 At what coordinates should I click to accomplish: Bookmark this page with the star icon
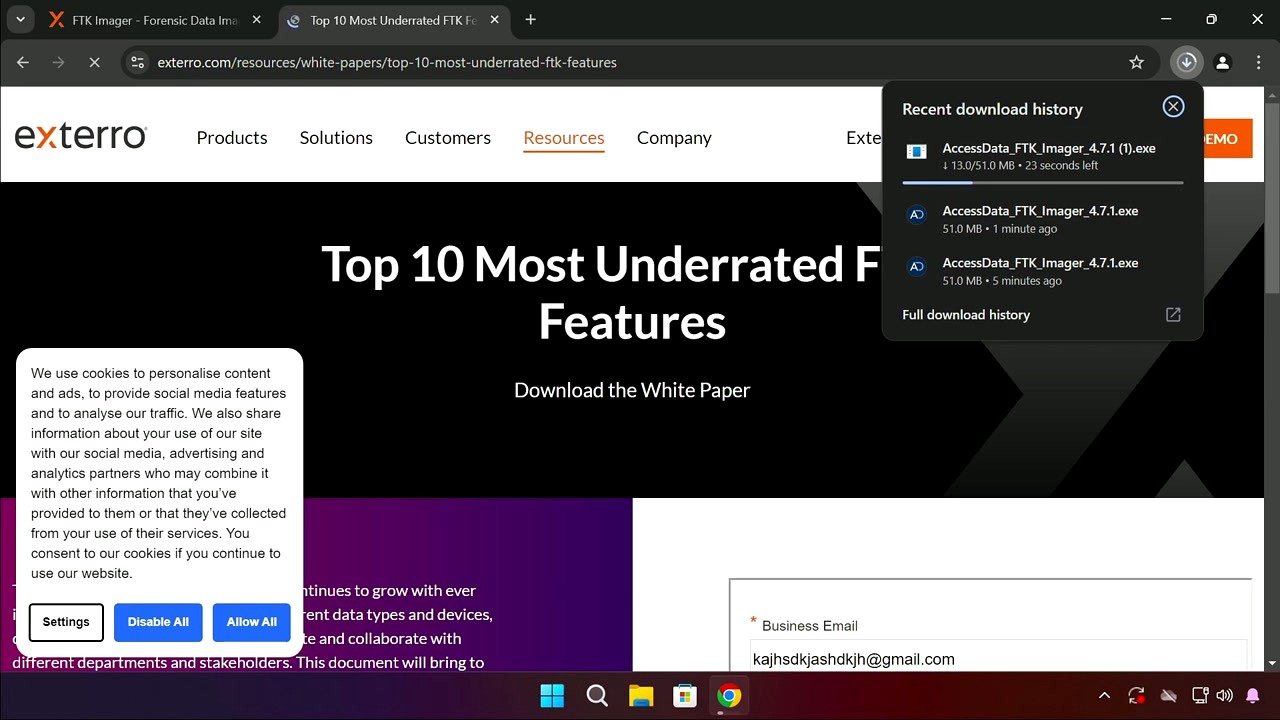coord(1136,62)
